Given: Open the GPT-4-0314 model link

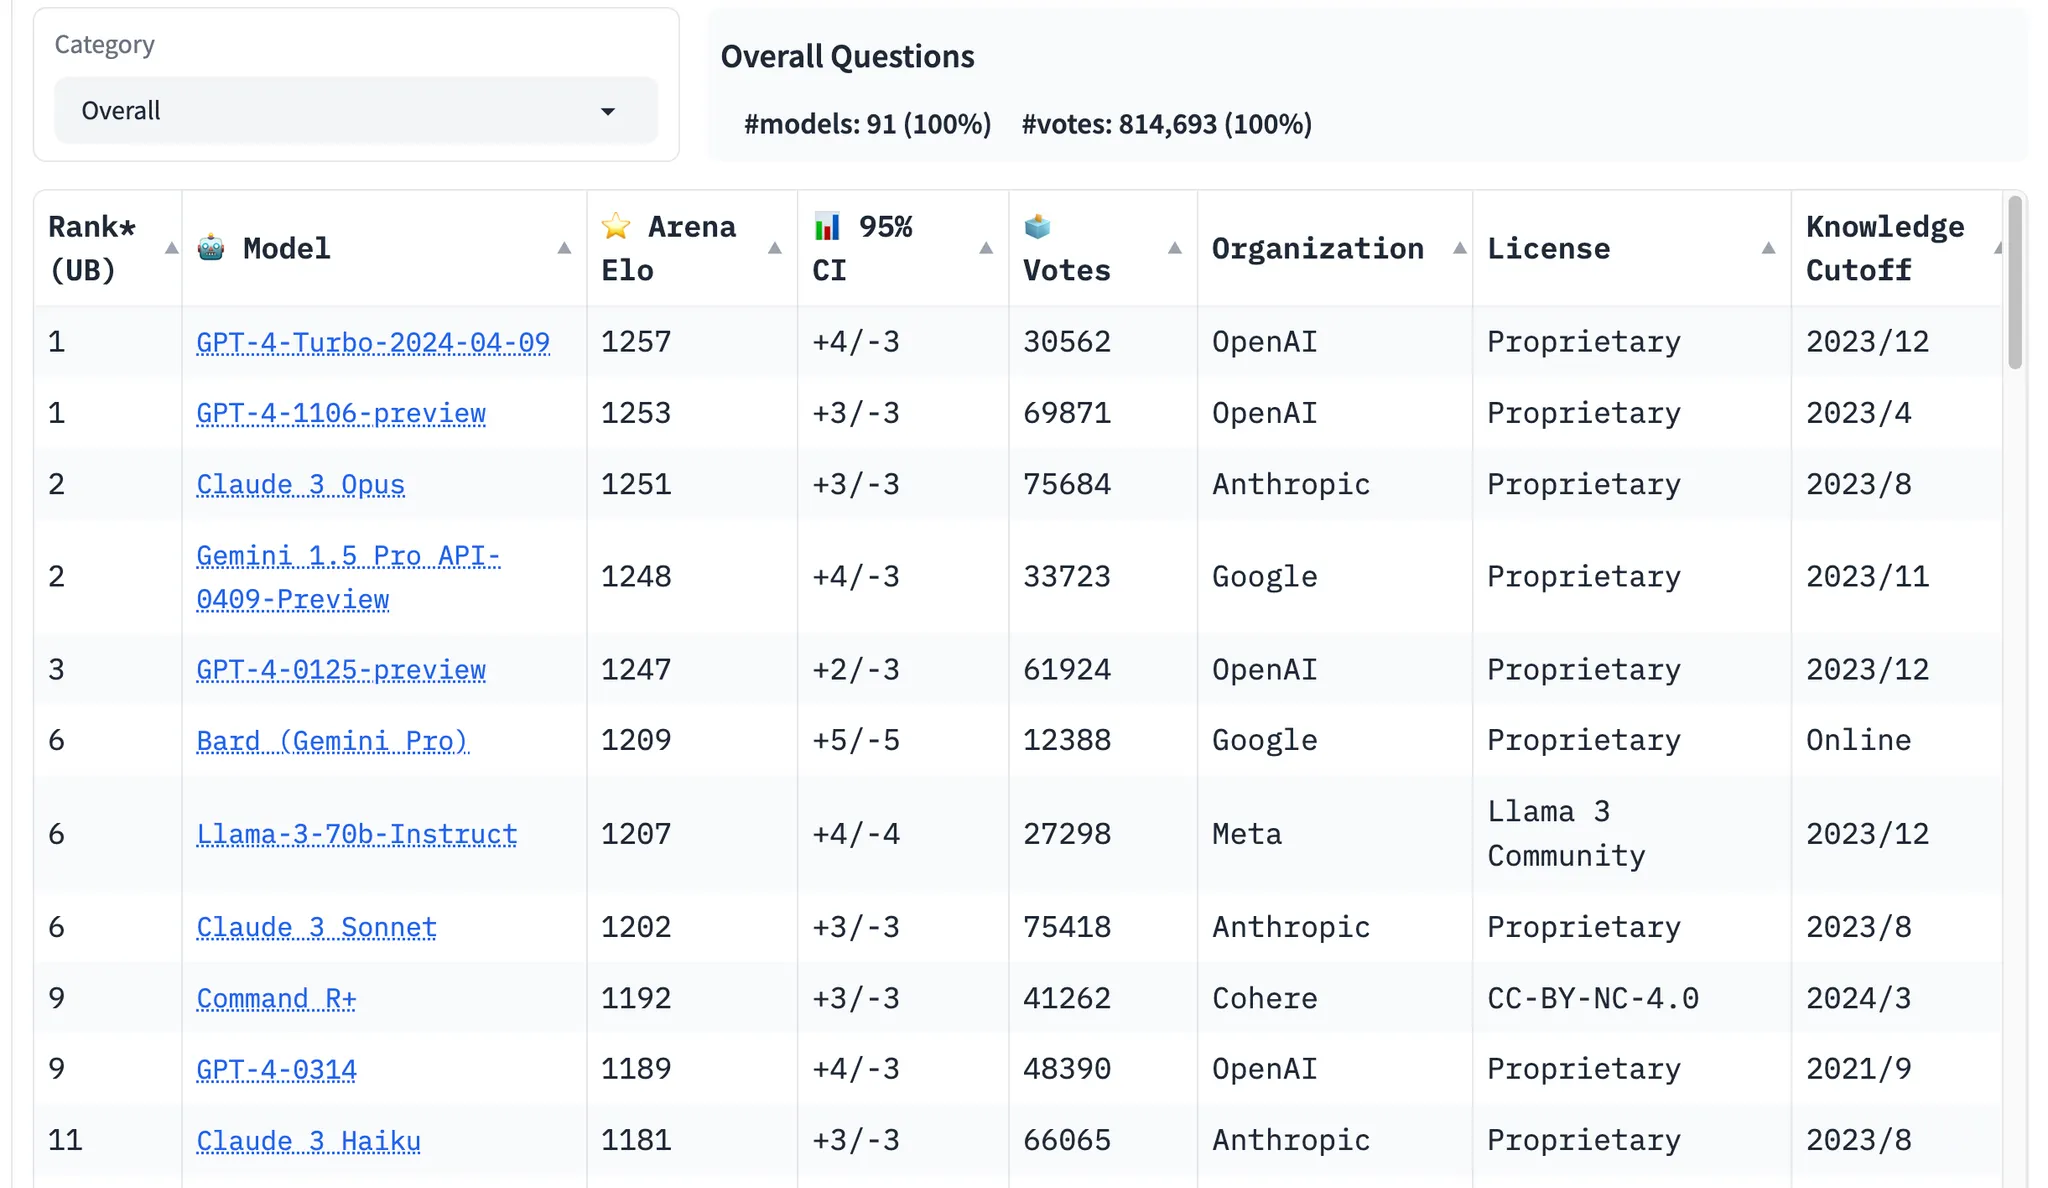Looking at the screenshot, I should coord(276,1070).
